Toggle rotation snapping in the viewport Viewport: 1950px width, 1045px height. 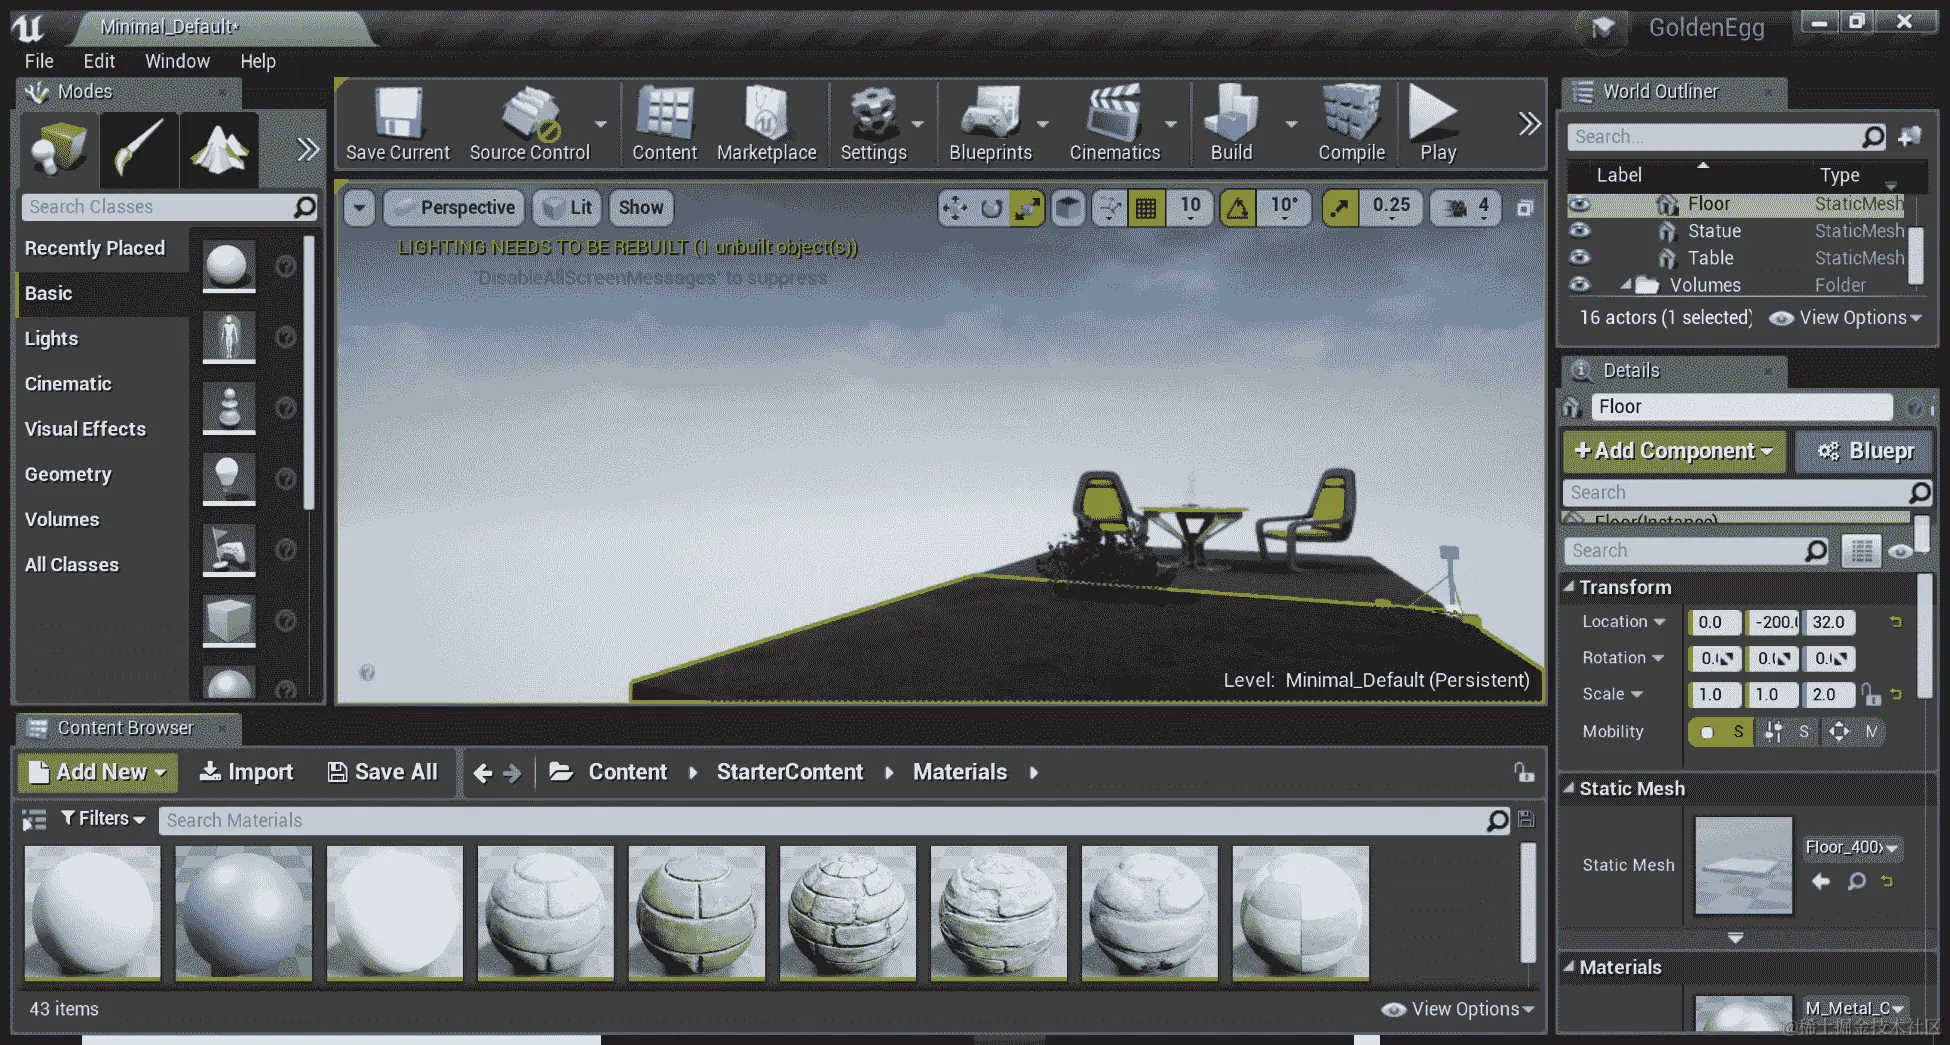(1238, 208)
